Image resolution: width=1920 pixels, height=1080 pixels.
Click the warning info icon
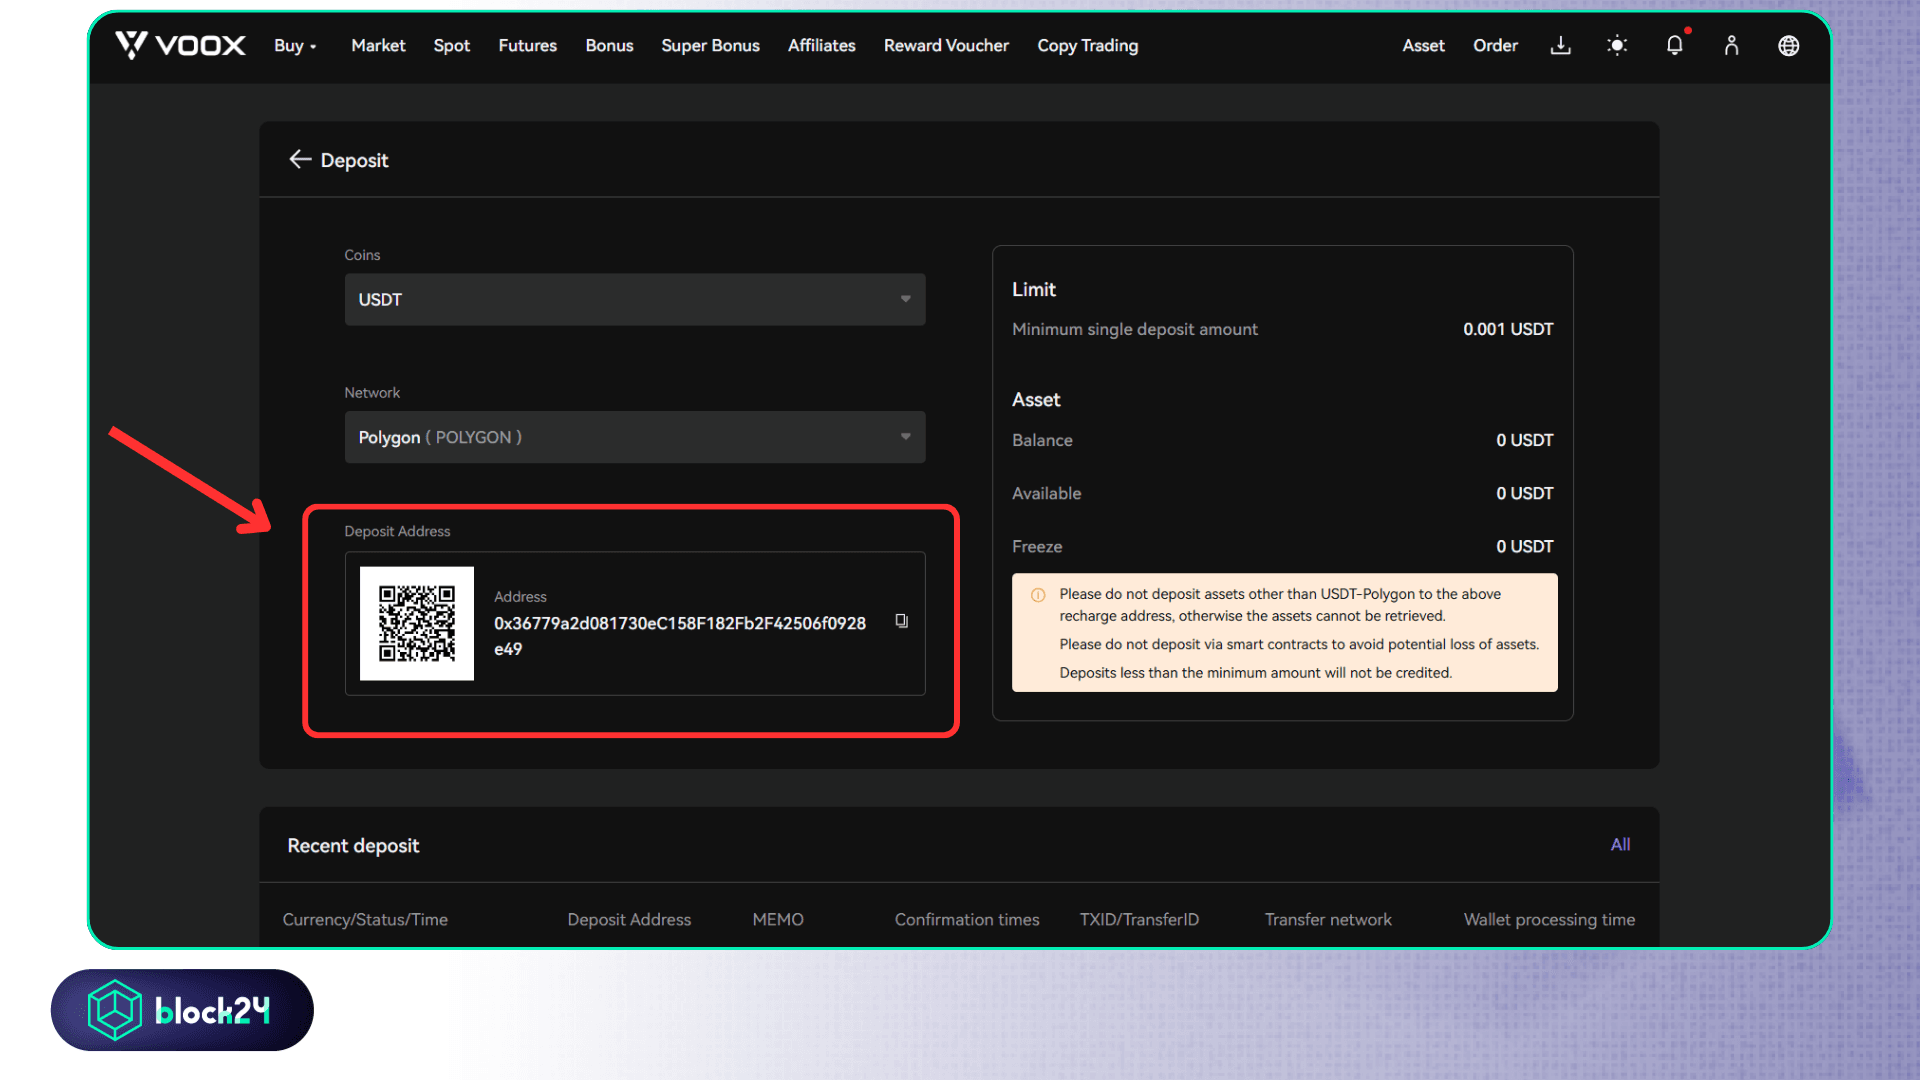(1038, 595)
